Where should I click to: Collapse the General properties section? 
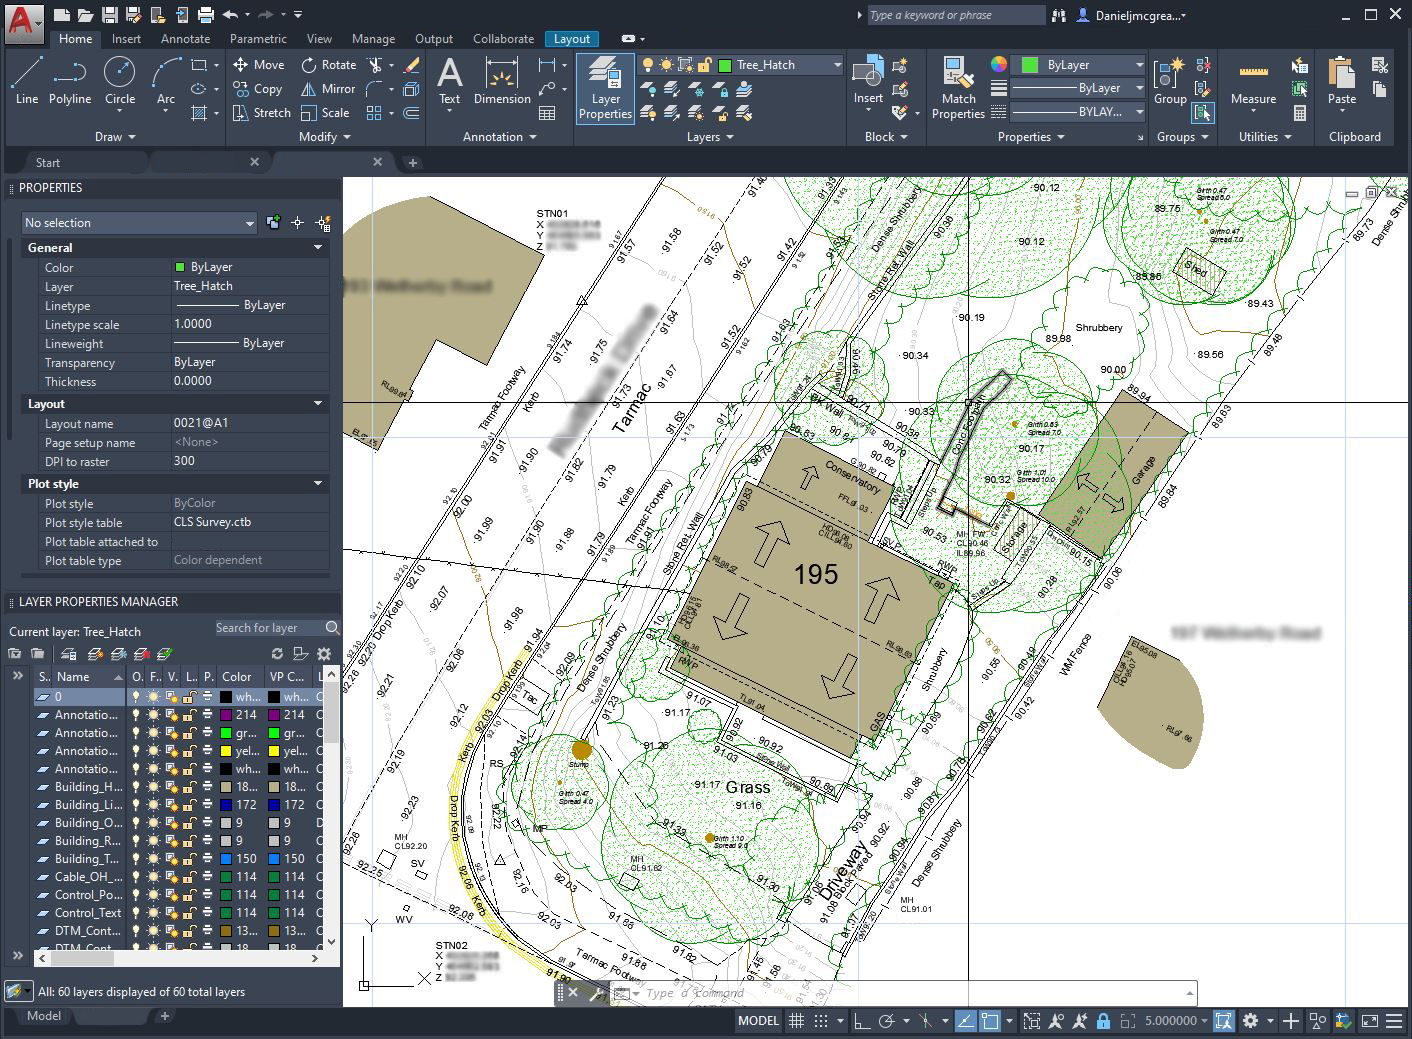pyautogui.click(x=318, y=248)
